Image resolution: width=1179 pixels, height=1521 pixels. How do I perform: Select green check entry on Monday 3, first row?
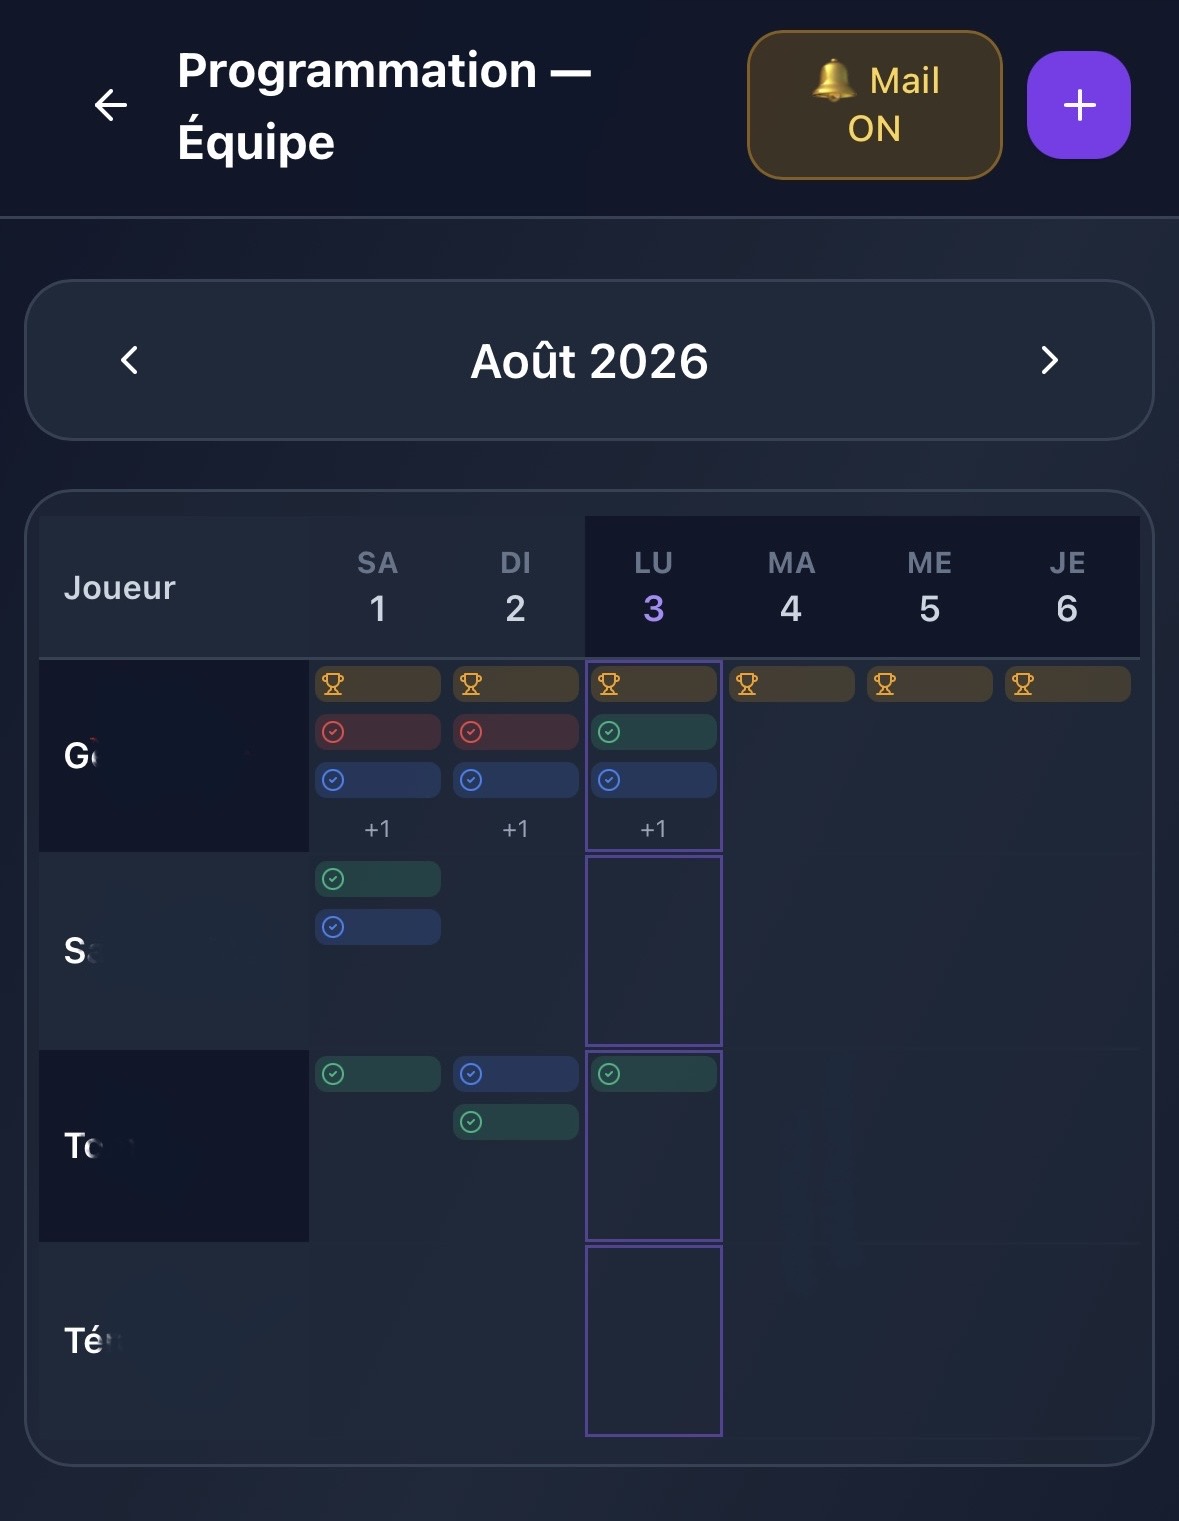point(654,732)
